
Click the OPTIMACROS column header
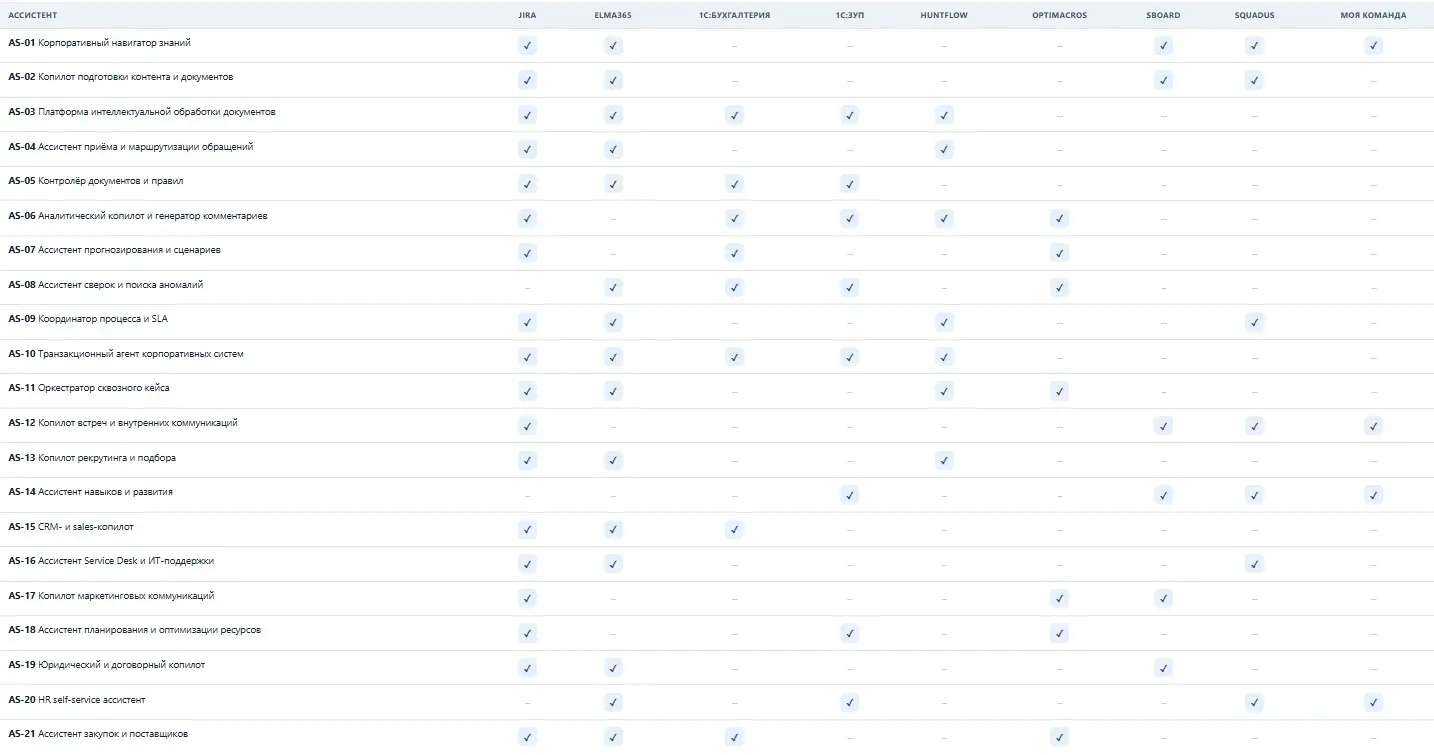pyautogui.click(x=1059, y=16)
